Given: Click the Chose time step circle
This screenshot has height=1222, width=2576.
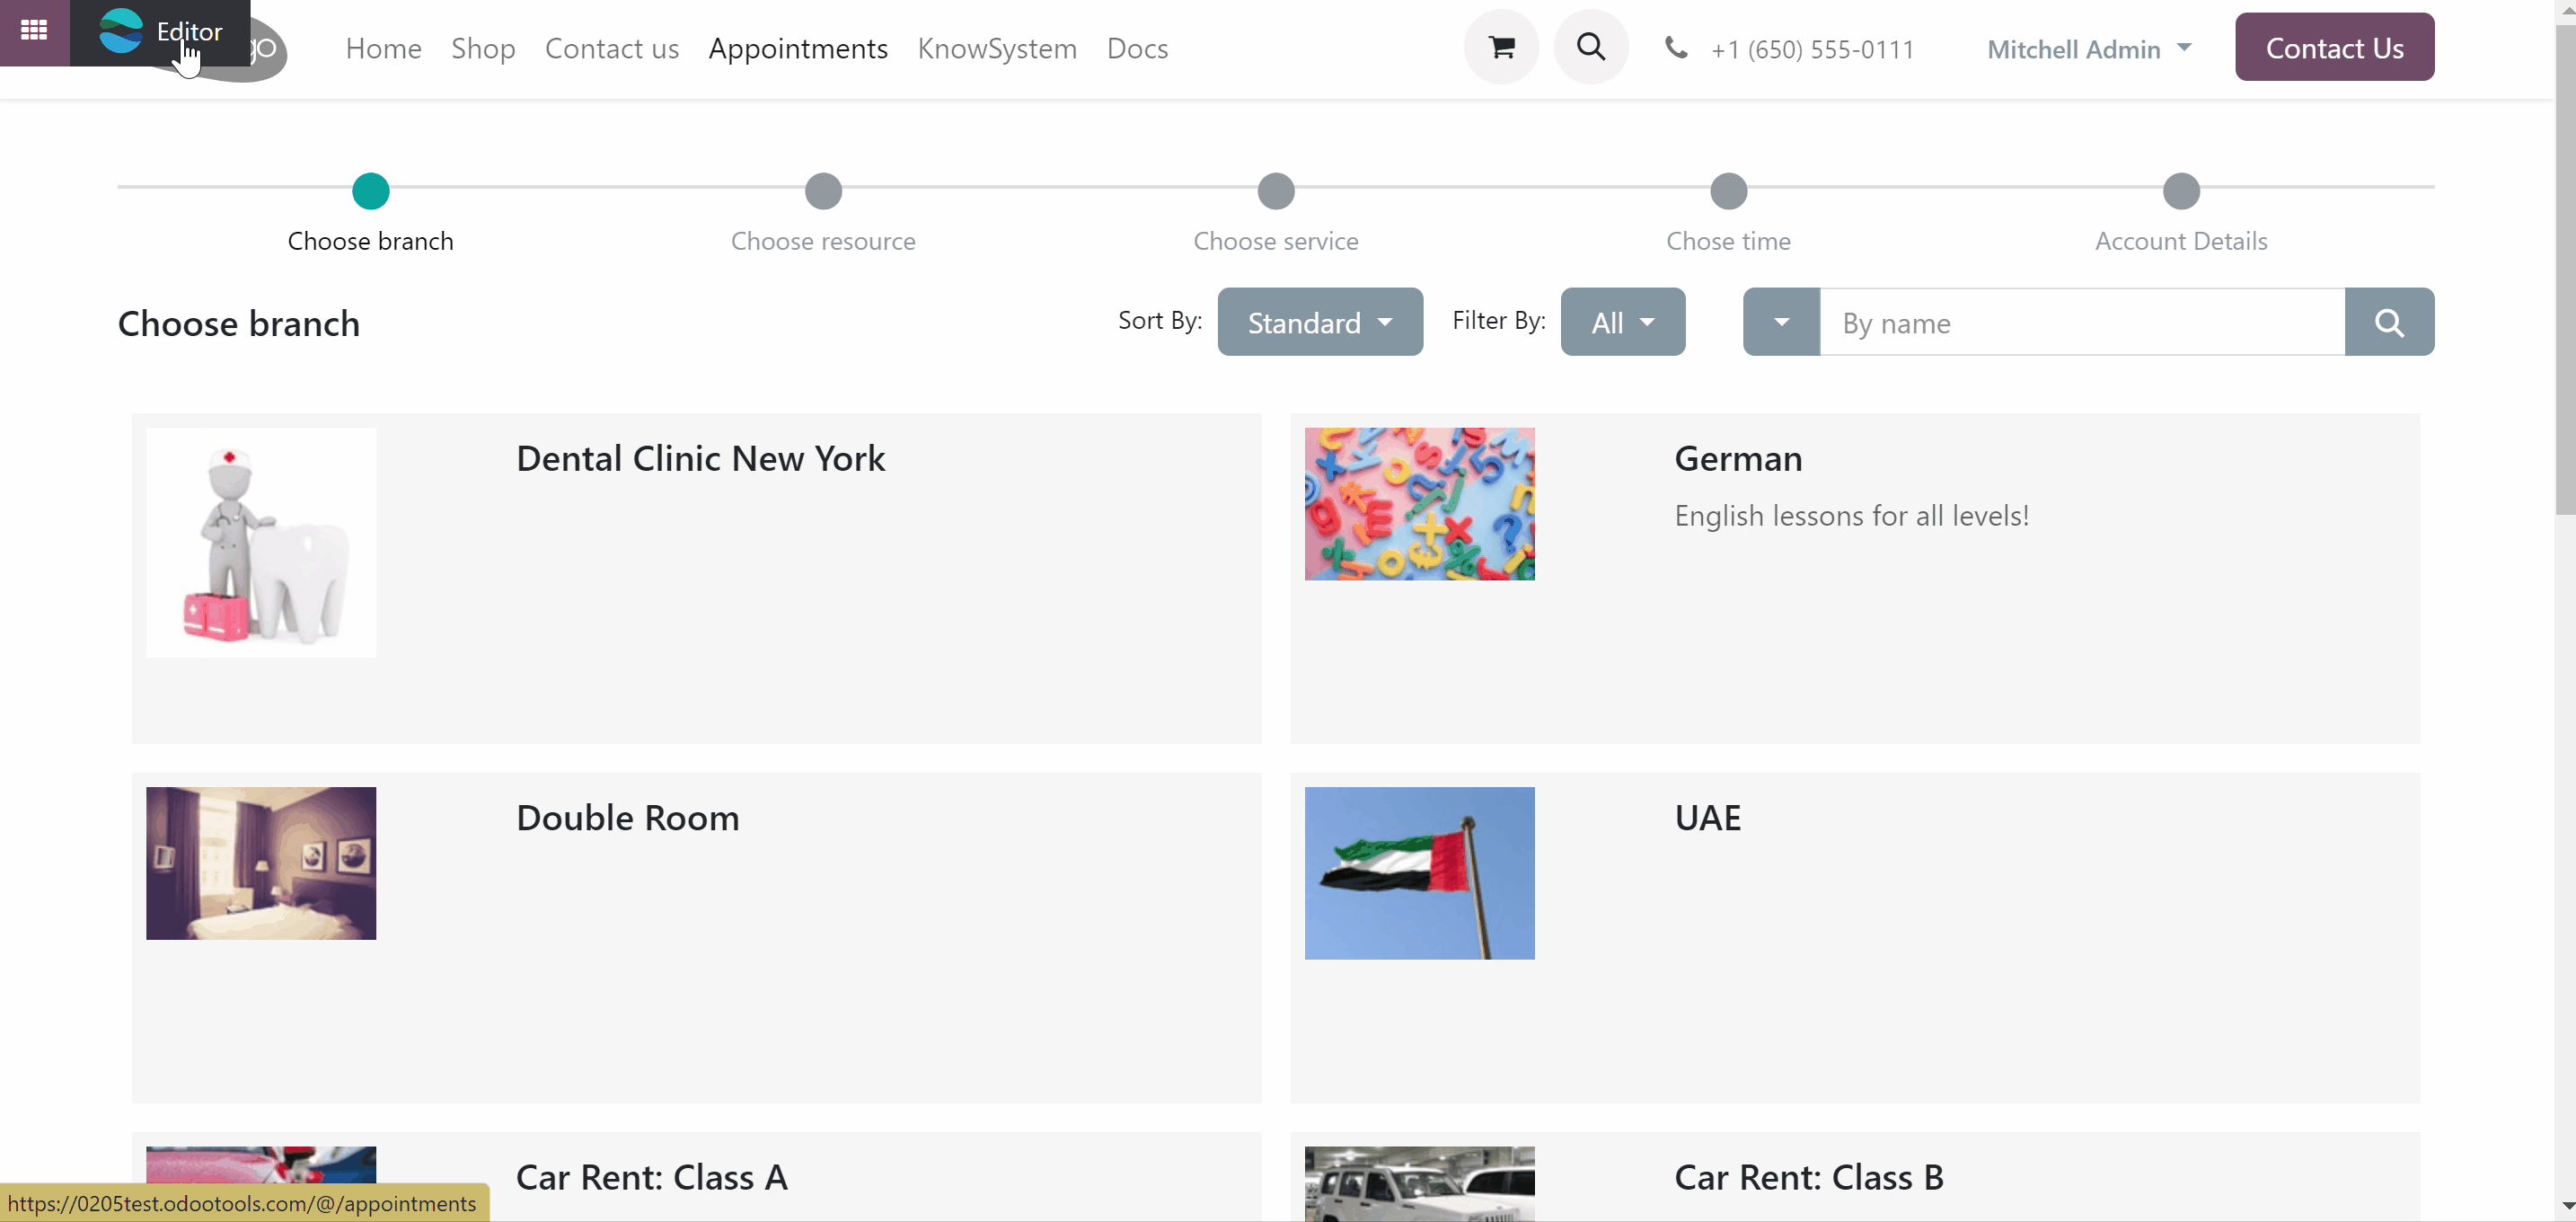Looking at the screenshot, I should (x=1729, y=191).
